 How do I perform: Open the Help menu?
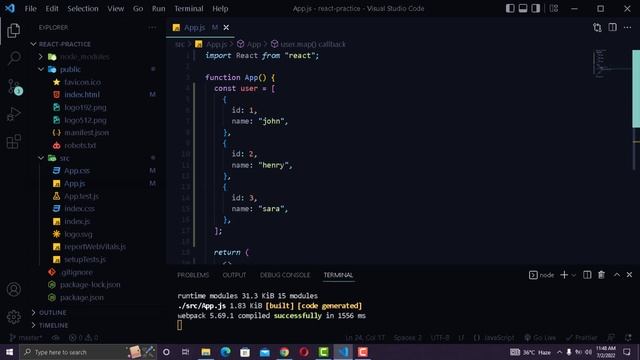click(220, 9)
